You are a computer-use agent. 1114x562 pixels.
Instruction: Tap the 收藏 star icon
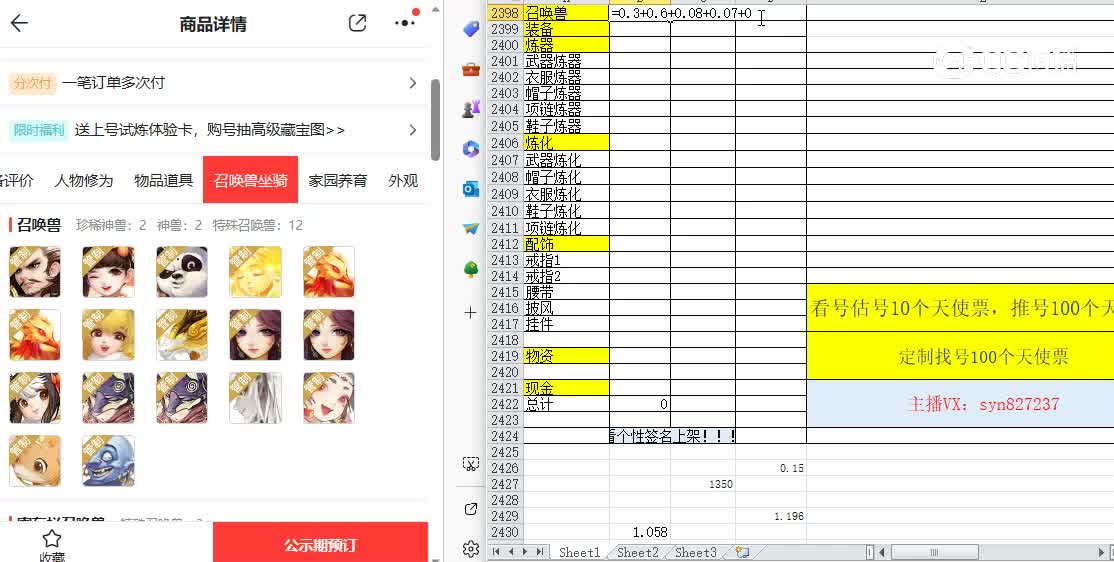[52, 539]
